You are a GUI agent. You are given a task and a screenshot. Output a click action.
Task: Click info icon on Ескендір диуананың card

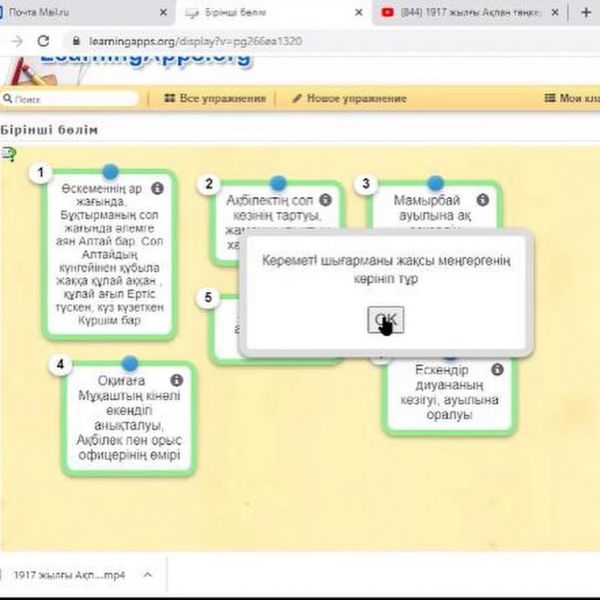(x=497, y=371)
